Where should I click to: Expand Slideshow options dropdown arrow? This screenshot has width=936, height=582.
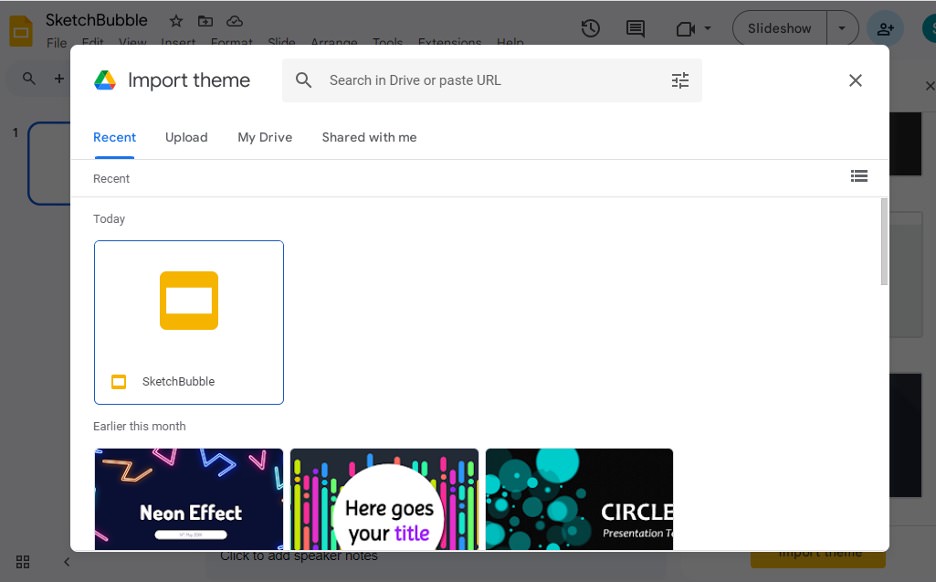[842, 28]
